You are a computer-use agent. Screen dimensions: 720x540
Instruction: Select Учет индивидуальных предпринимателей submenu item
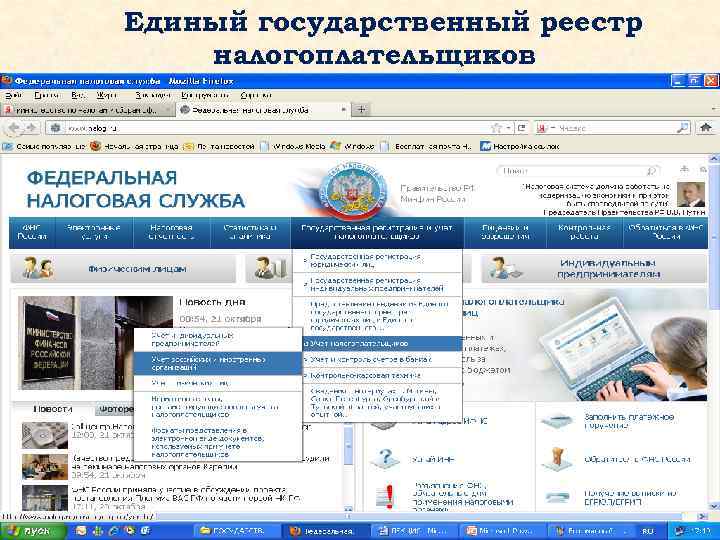tap(218, 340)
